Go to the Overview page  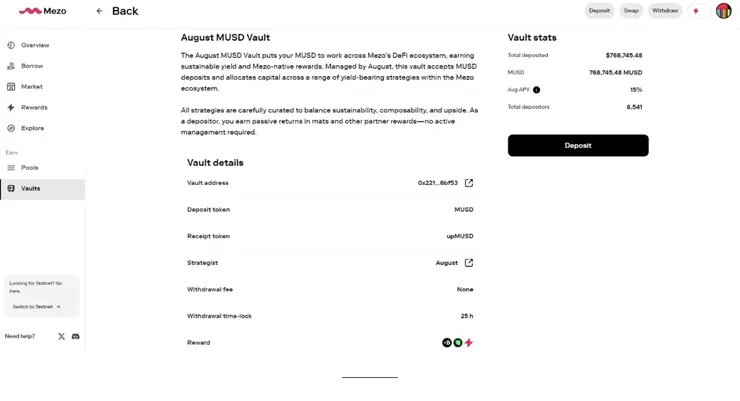[35, 45]
